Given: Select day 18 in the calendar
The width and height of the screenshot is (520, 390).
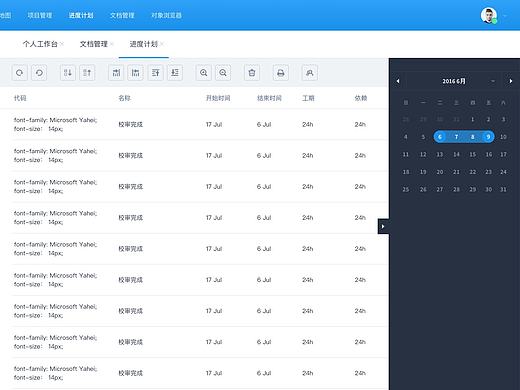Looking at the screenshot, I should [406, 172].
